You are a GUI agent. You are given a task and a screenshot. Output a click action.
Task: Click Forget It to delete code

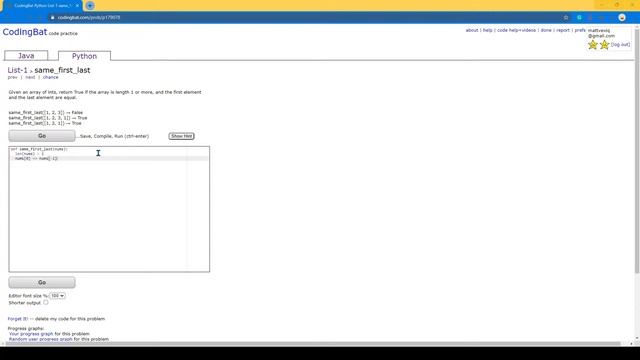pyautogui.click(x=18, y=319)
